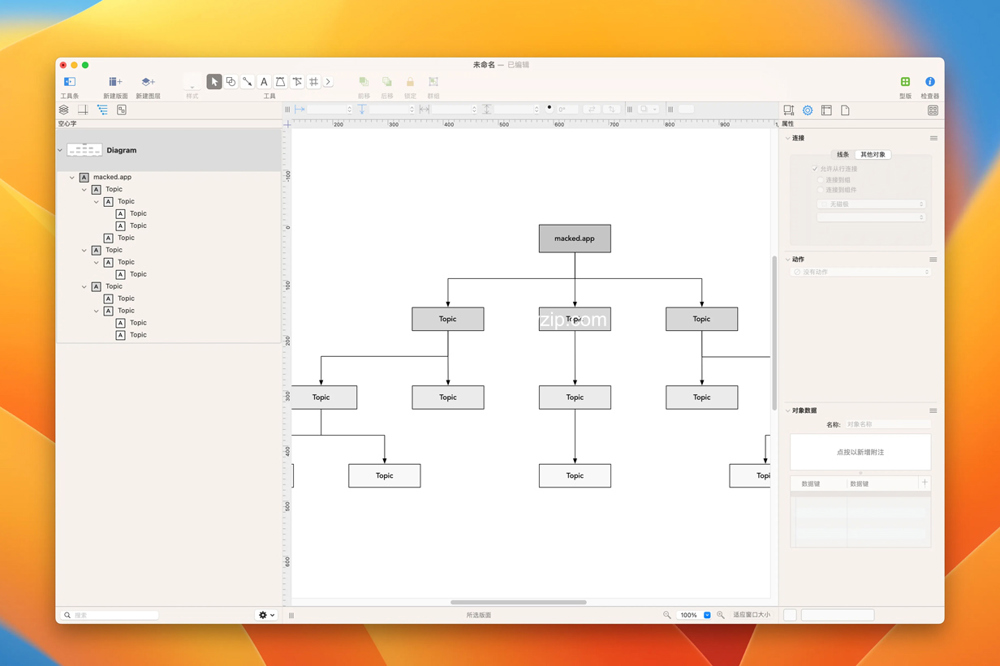Toggle the 允许从行连接 checkbox
The height and width of the screenshot is (666, 1000).
point(815,169)
